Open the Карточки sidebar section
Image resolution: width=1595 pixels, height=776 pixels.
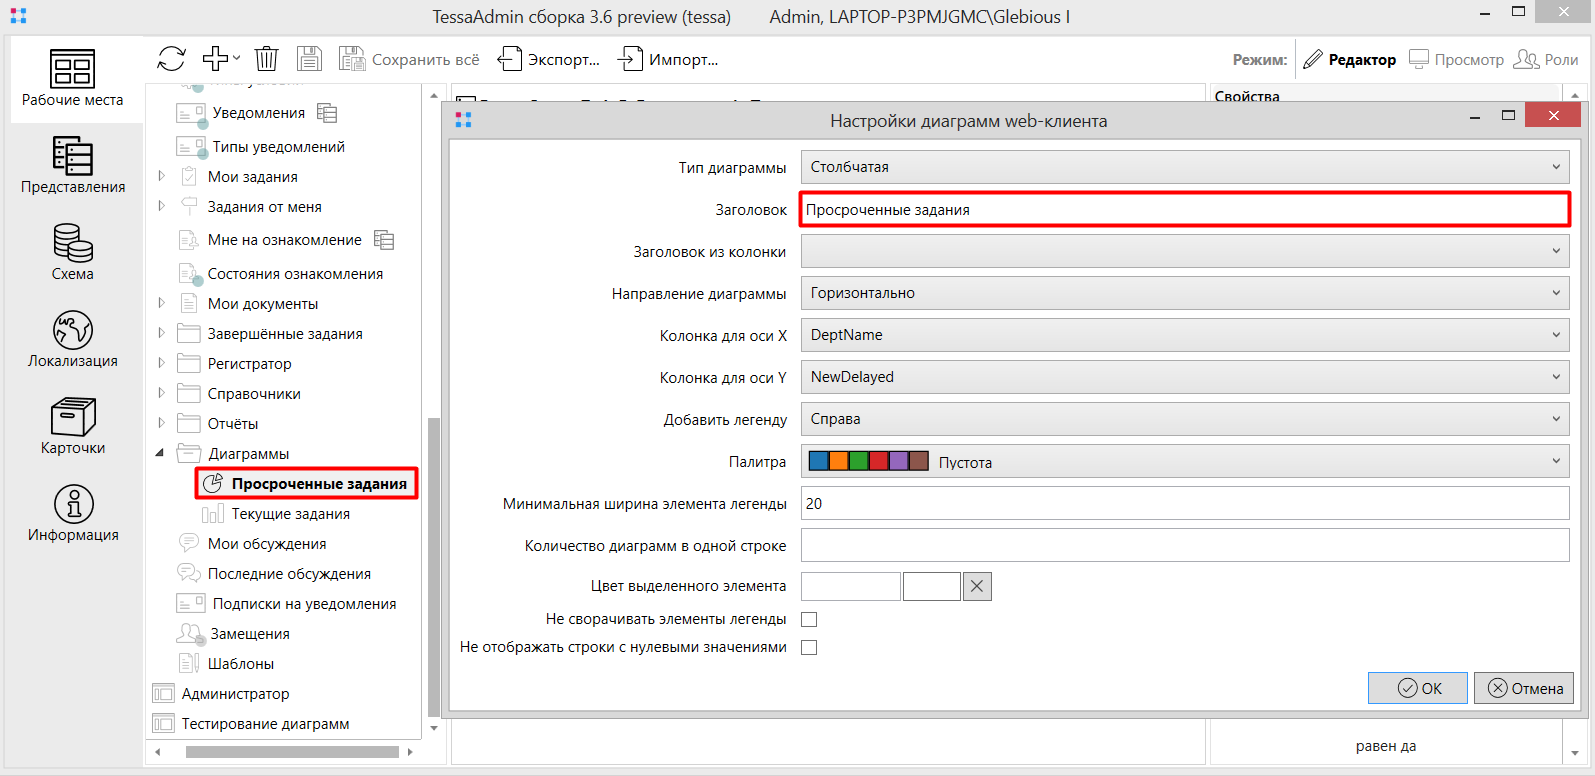(x=73, y=426)
